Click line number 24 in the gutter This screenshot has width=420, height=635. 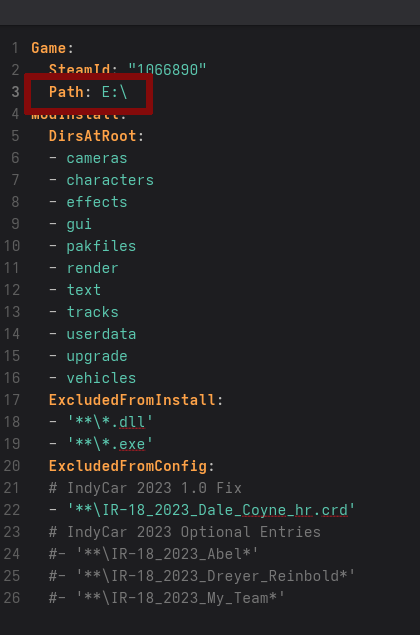pyautogui.click(x=12, y=554)
